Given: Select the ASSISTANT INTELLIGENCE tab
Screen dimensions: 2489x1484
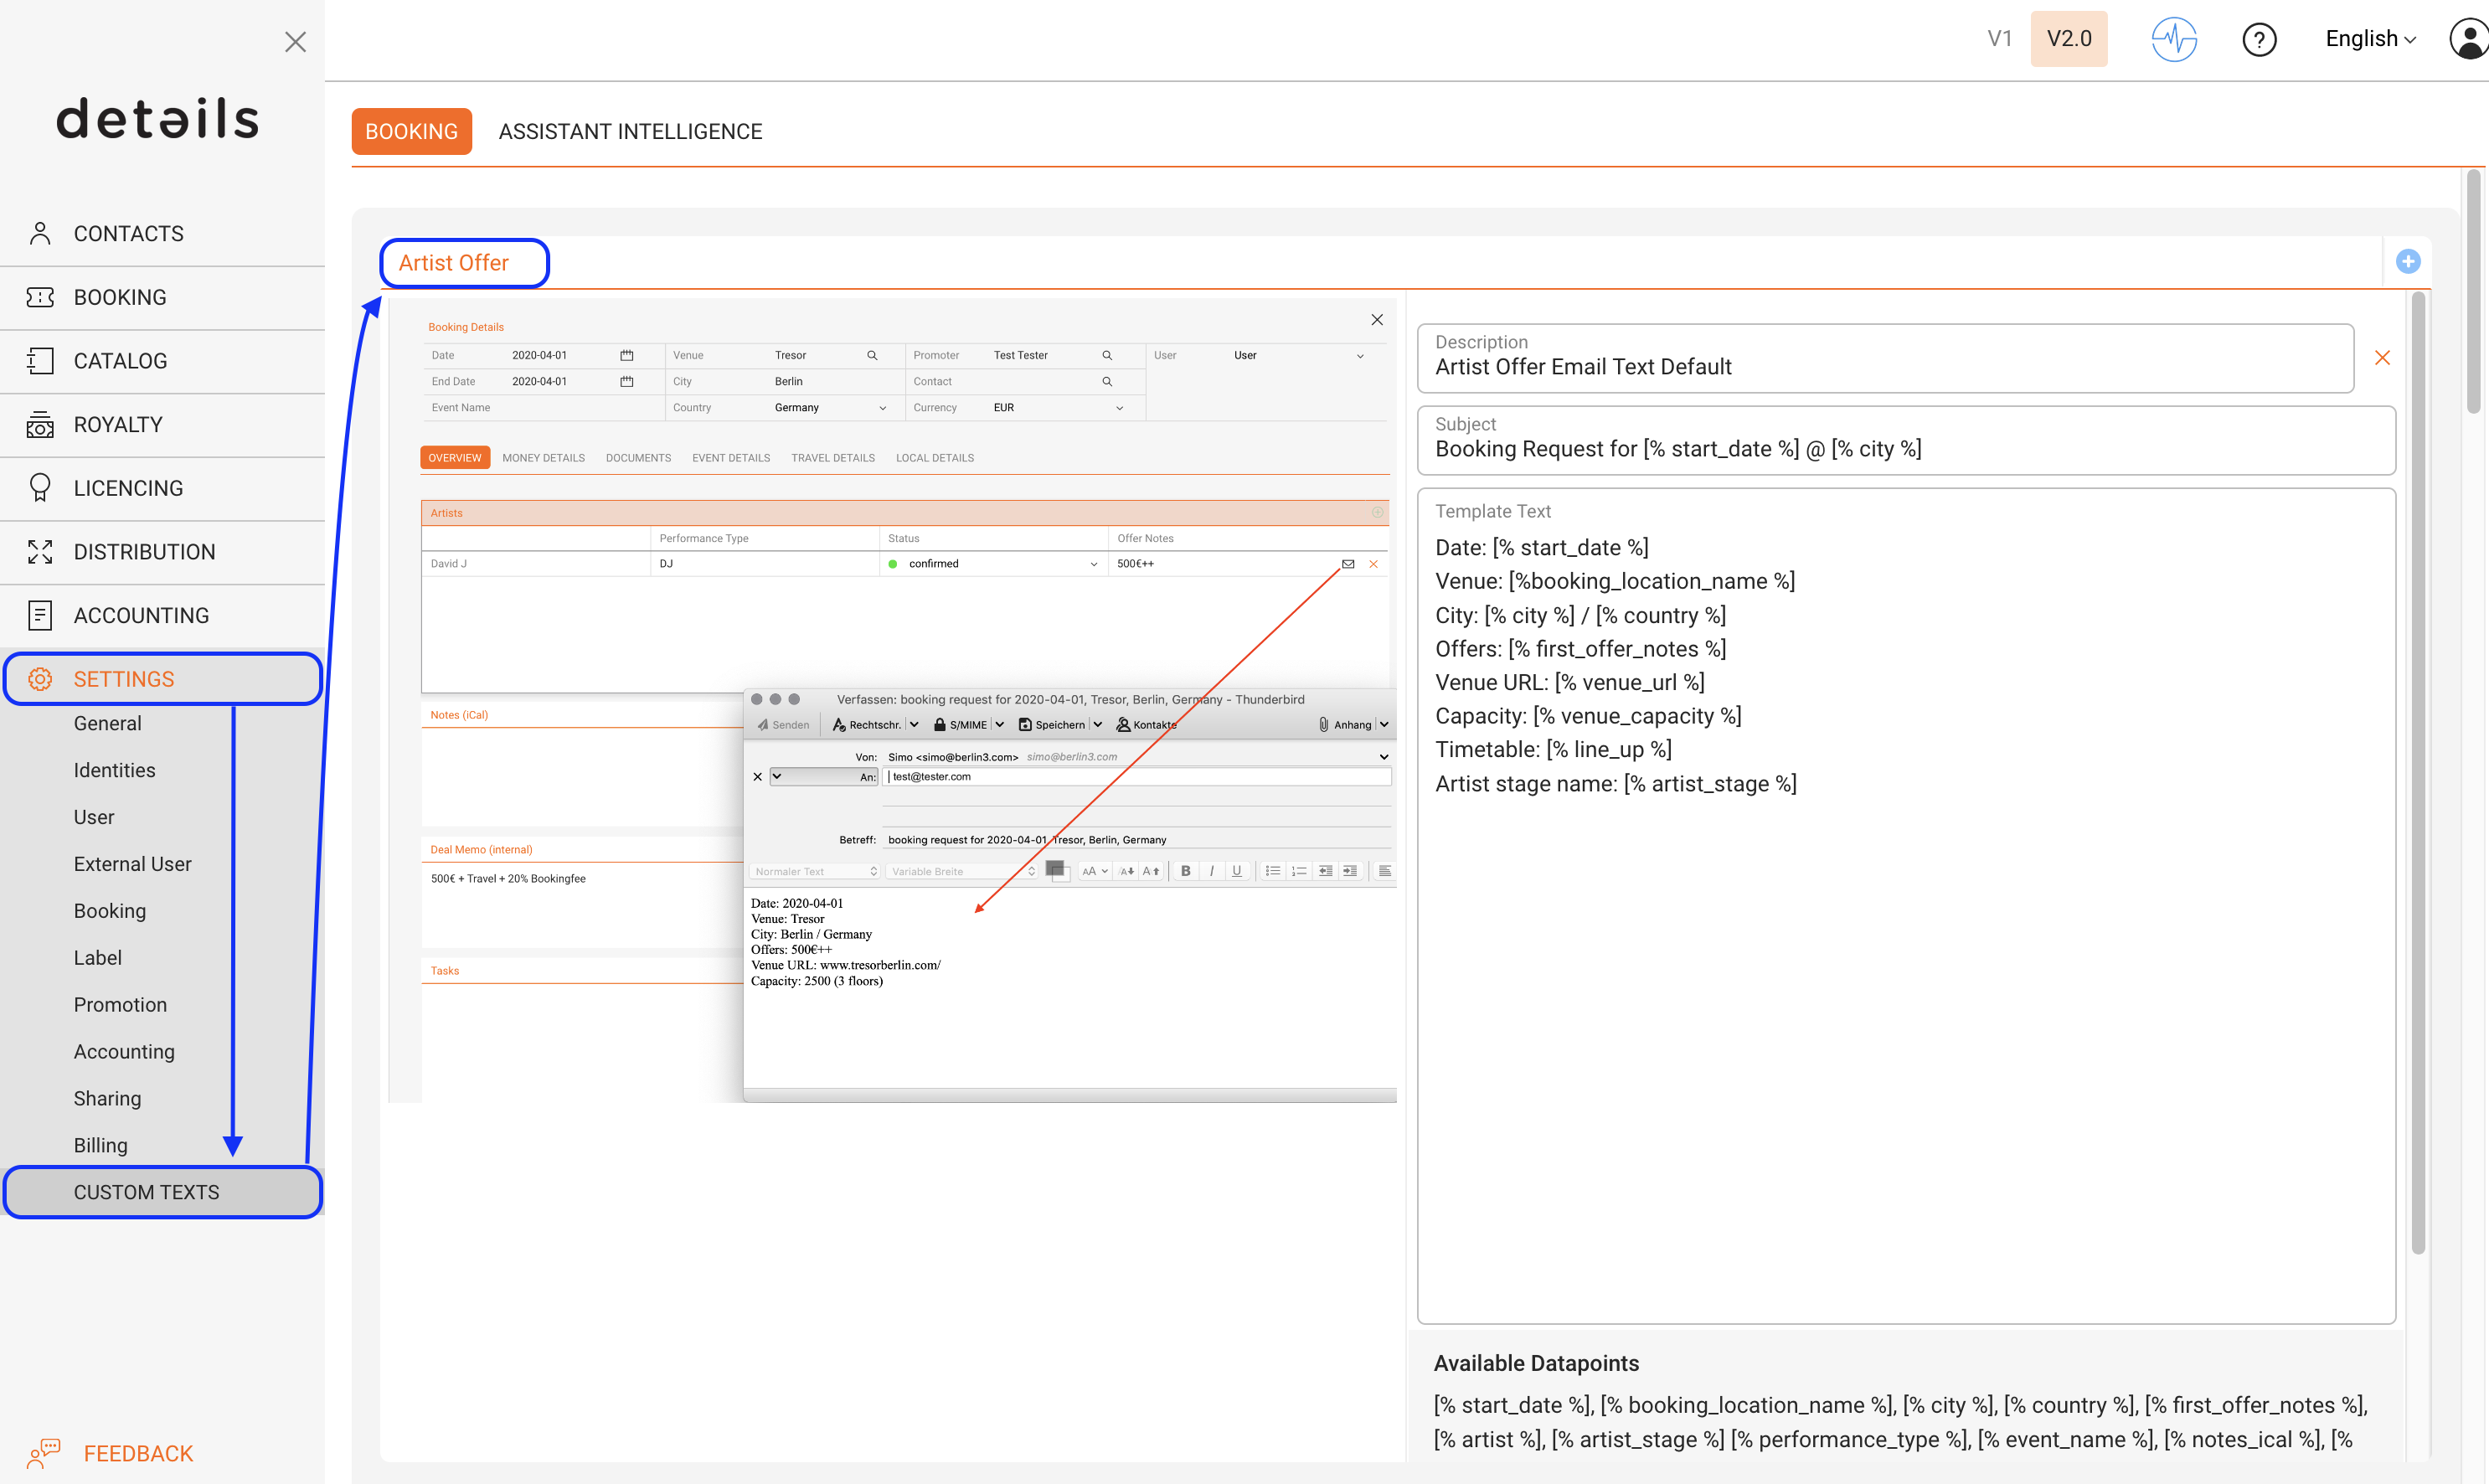Looking at the screenshot, I should (630, 132).
